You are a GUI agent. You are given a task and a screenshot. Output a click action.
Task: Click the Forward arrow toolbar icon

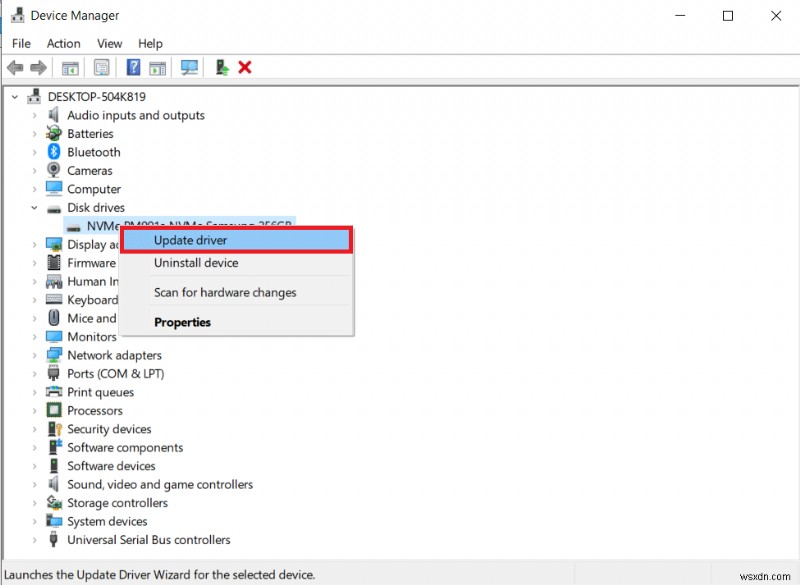(39, 67)
